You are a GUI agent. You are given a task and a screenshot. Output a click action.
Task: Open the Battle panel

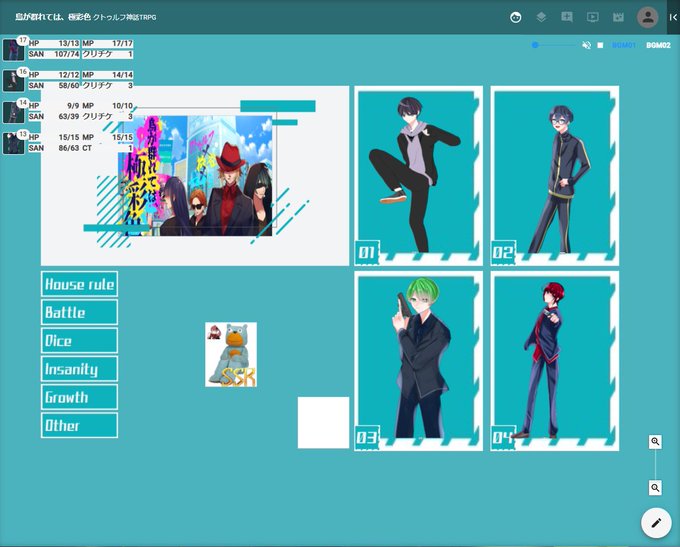click(79, 312)
